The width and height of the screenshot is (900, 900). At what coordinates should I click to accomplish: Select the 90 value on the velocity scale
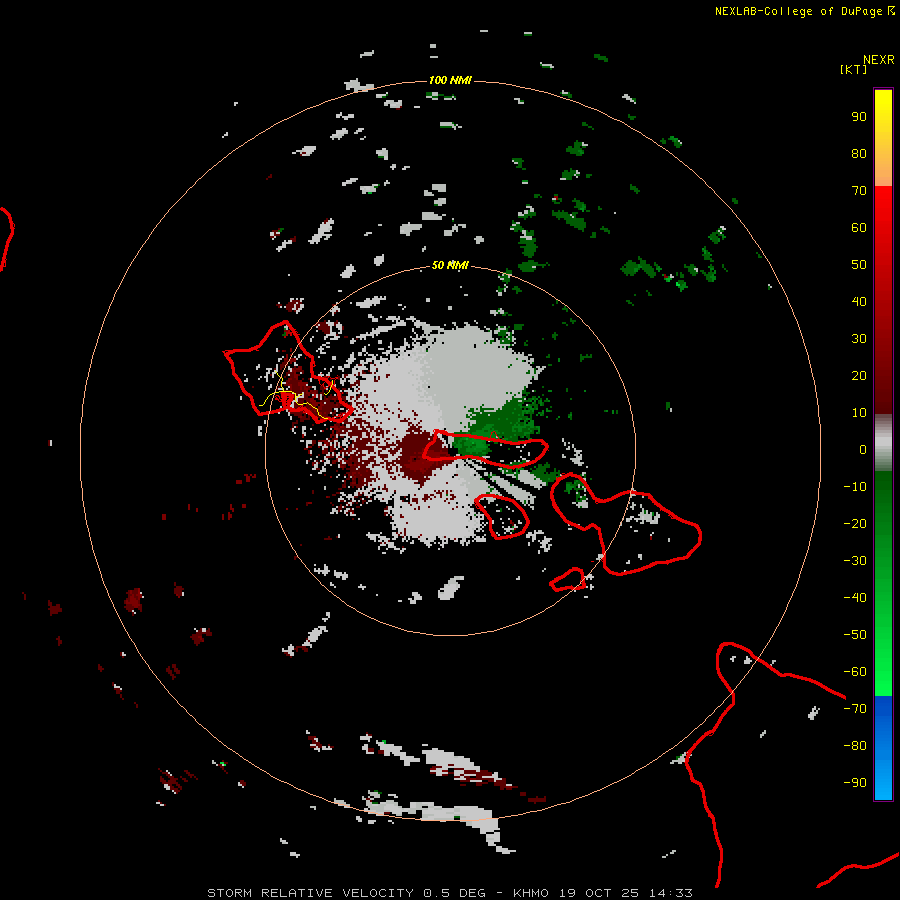tap(859, 117)
